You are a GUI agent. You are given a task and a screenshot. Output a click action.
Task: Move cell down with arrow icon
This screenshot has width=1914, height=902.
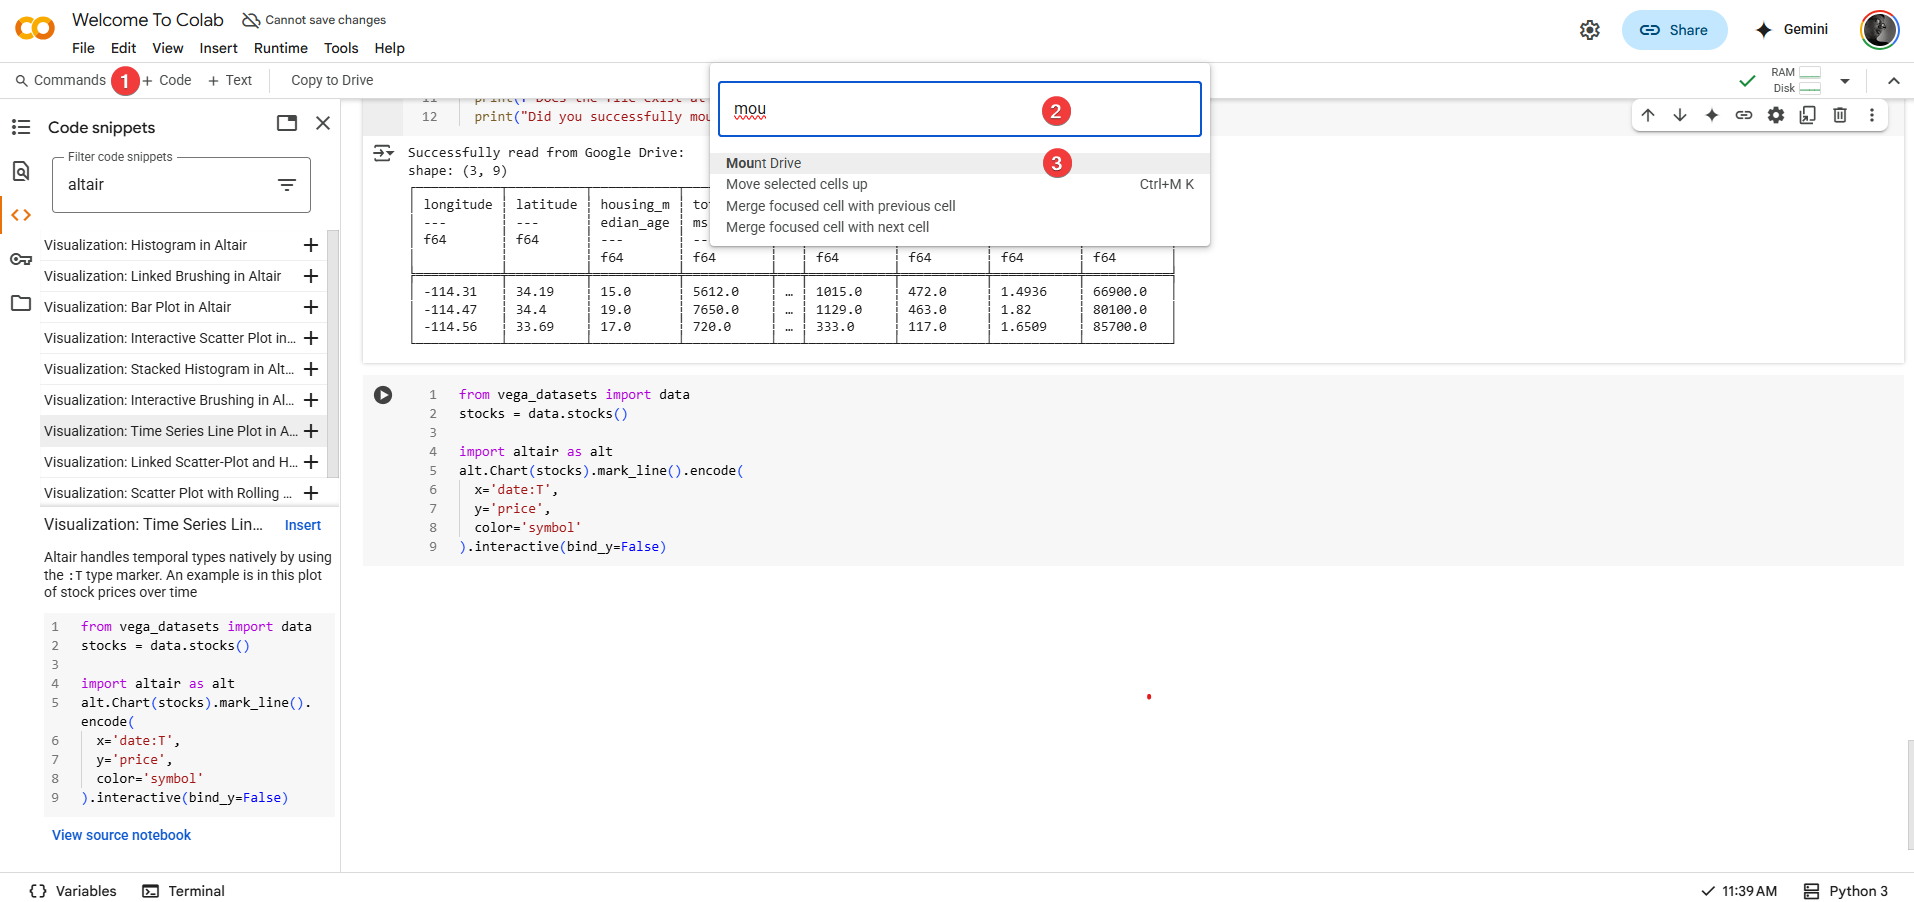tap(1680, 115)
